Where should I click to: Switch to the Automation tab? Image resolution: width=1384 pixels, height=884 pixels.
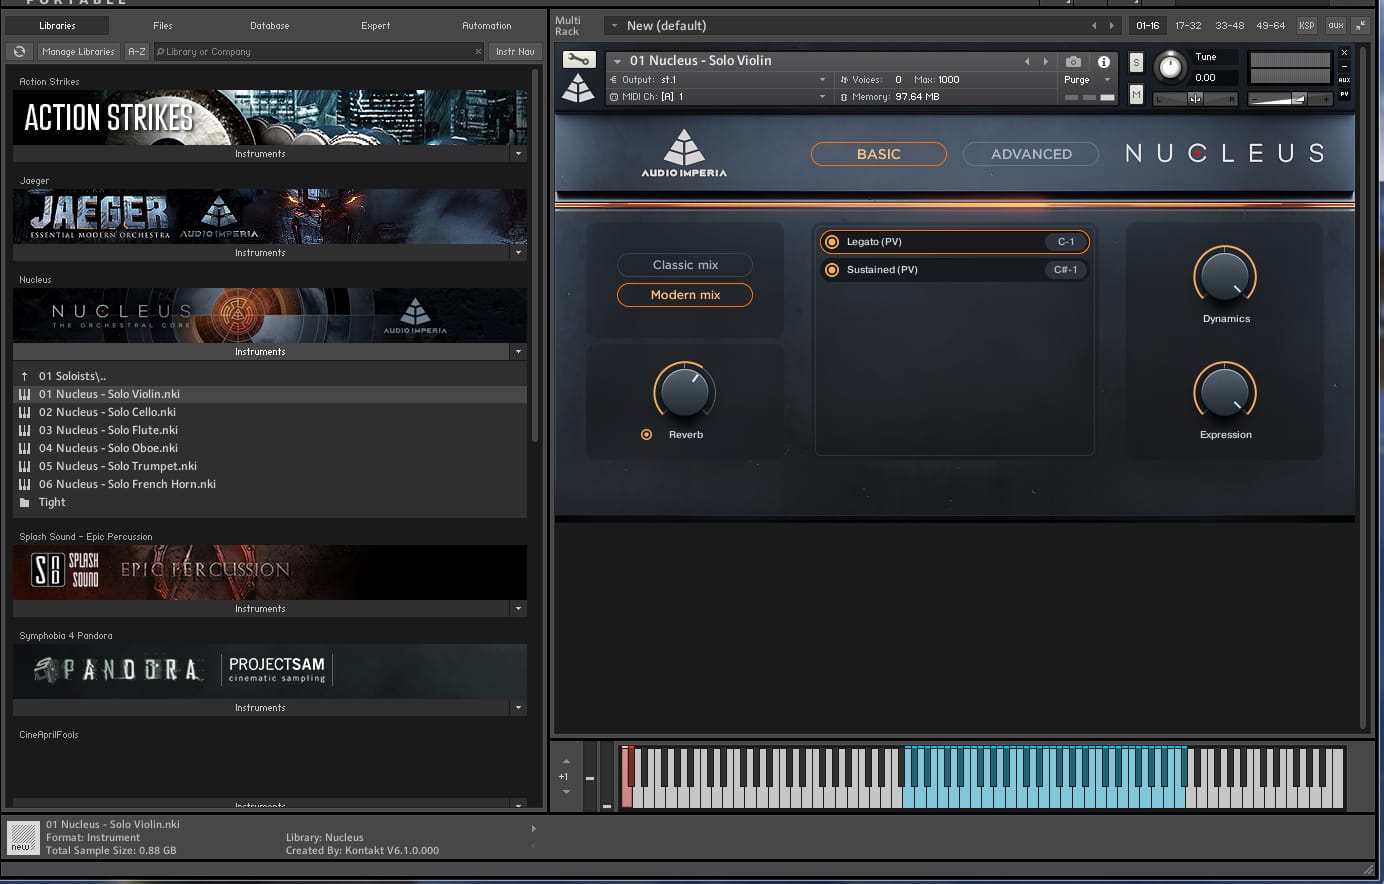click(487, 25)
